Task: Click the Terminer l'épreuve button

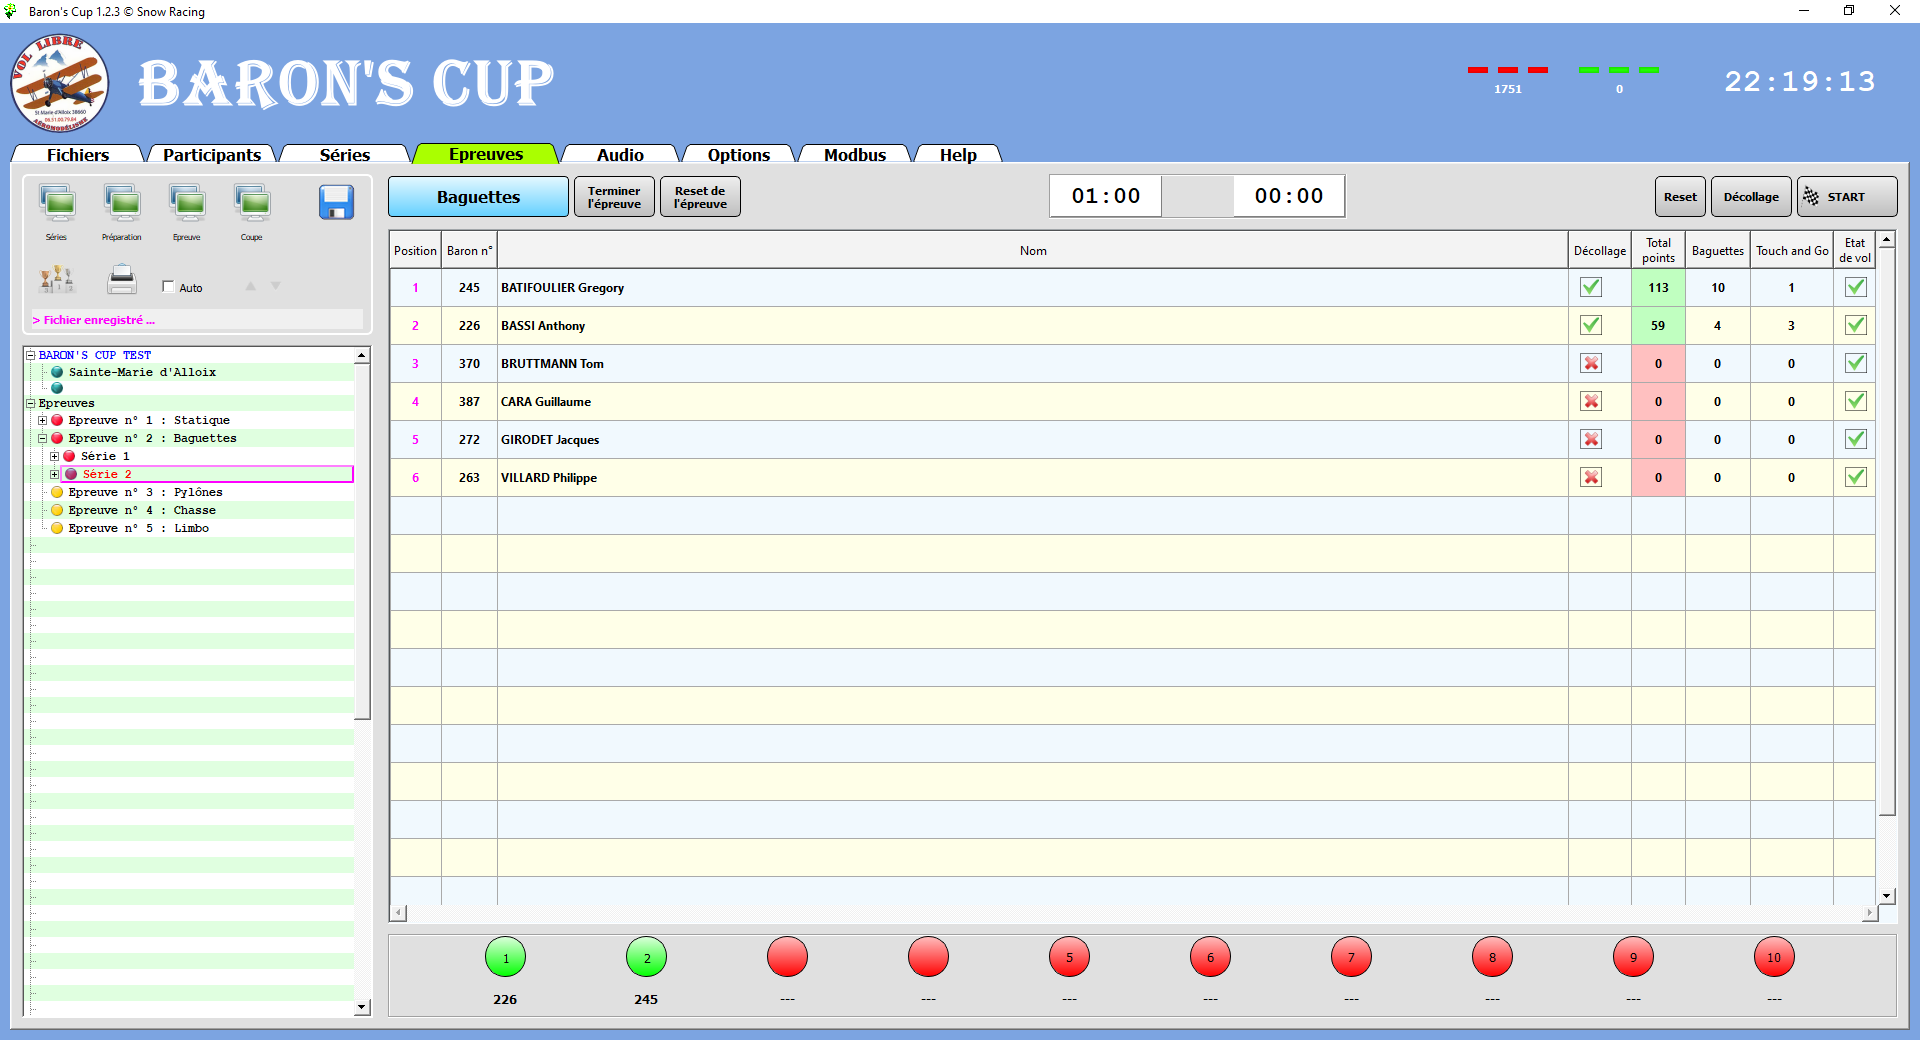Action: pos(613,196)
